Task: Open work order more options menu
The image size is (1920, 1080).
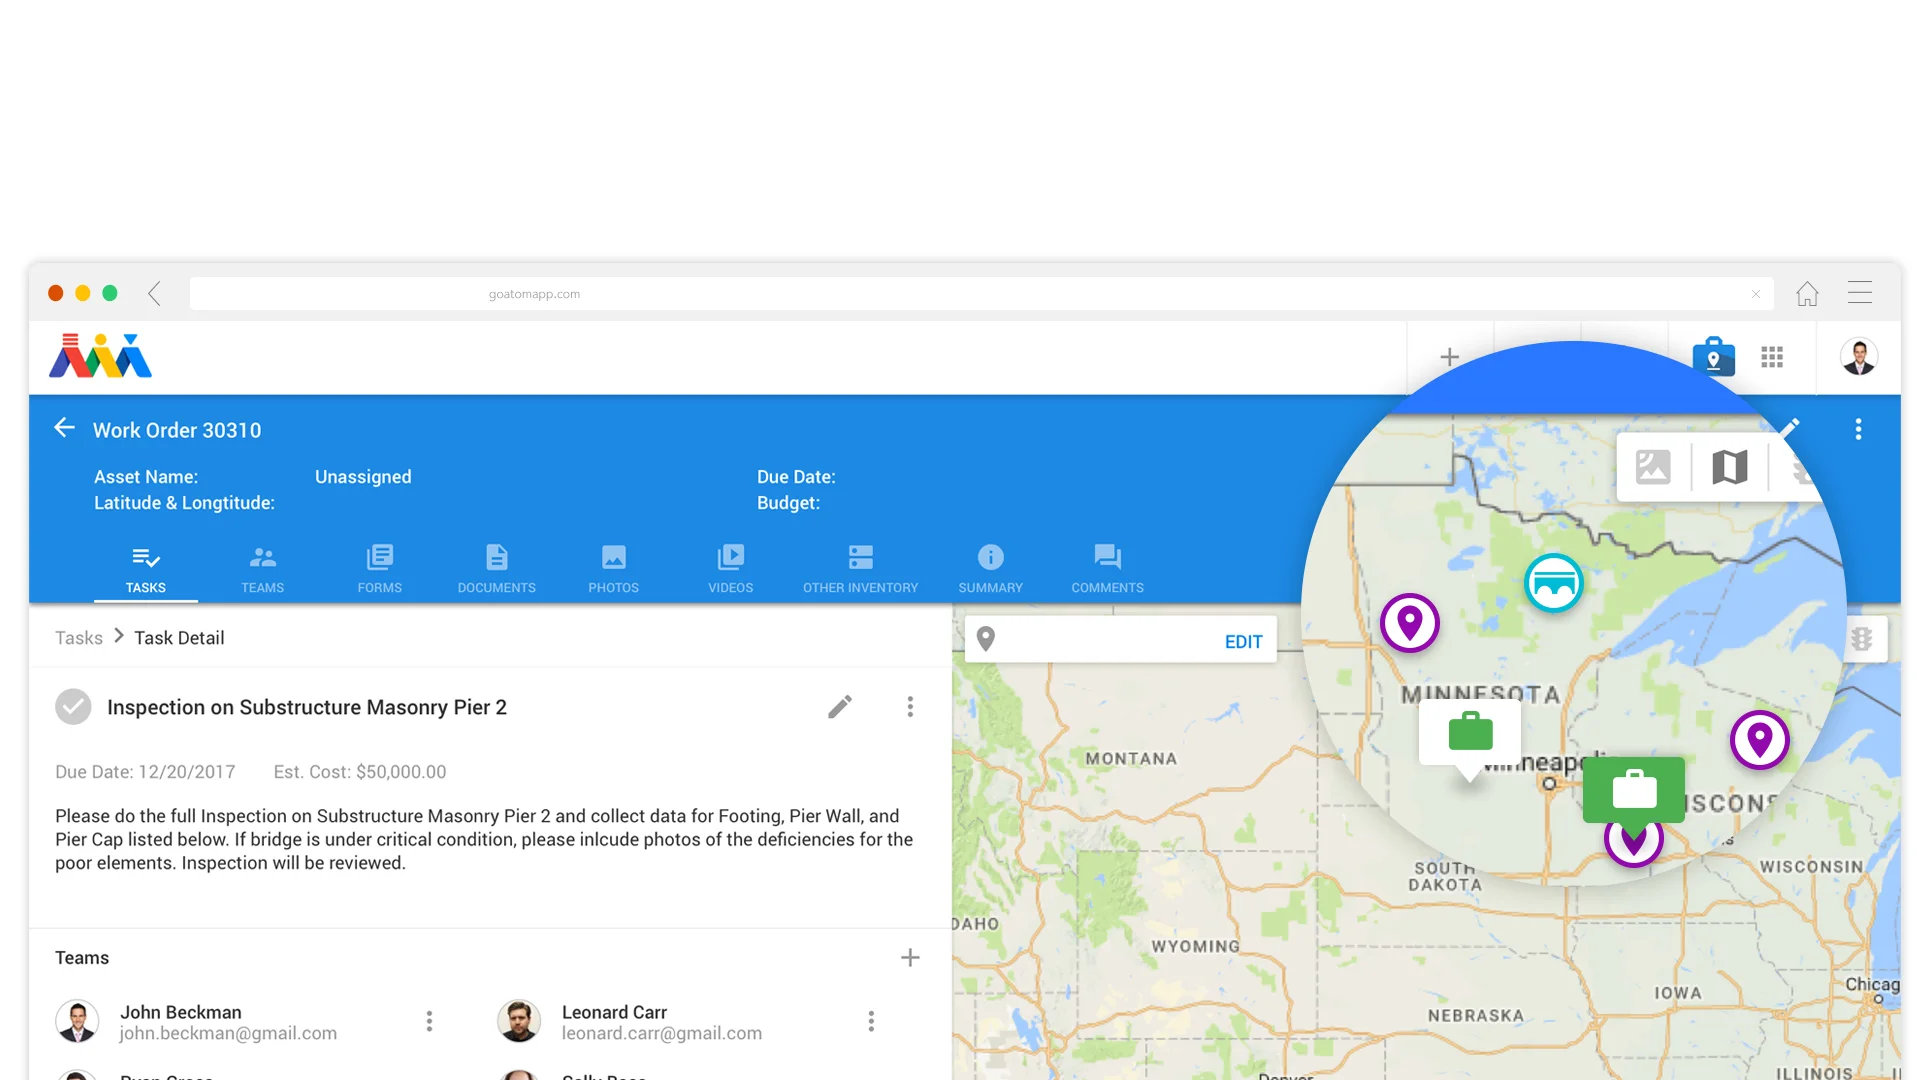Action: tap(1859, 429)
